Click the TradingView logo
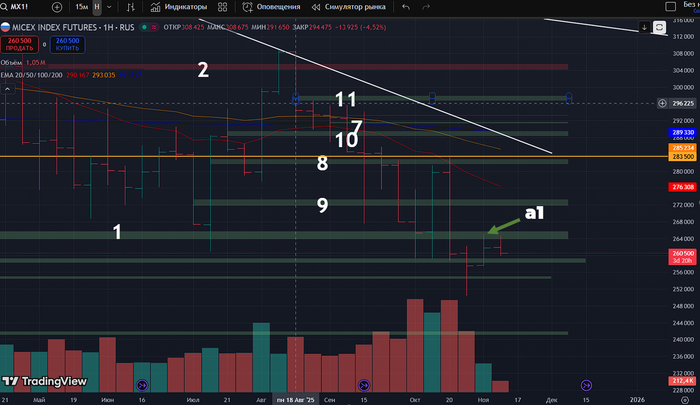Image resolution: width=700 pixels, height=405 pixels. coord(43,381)
